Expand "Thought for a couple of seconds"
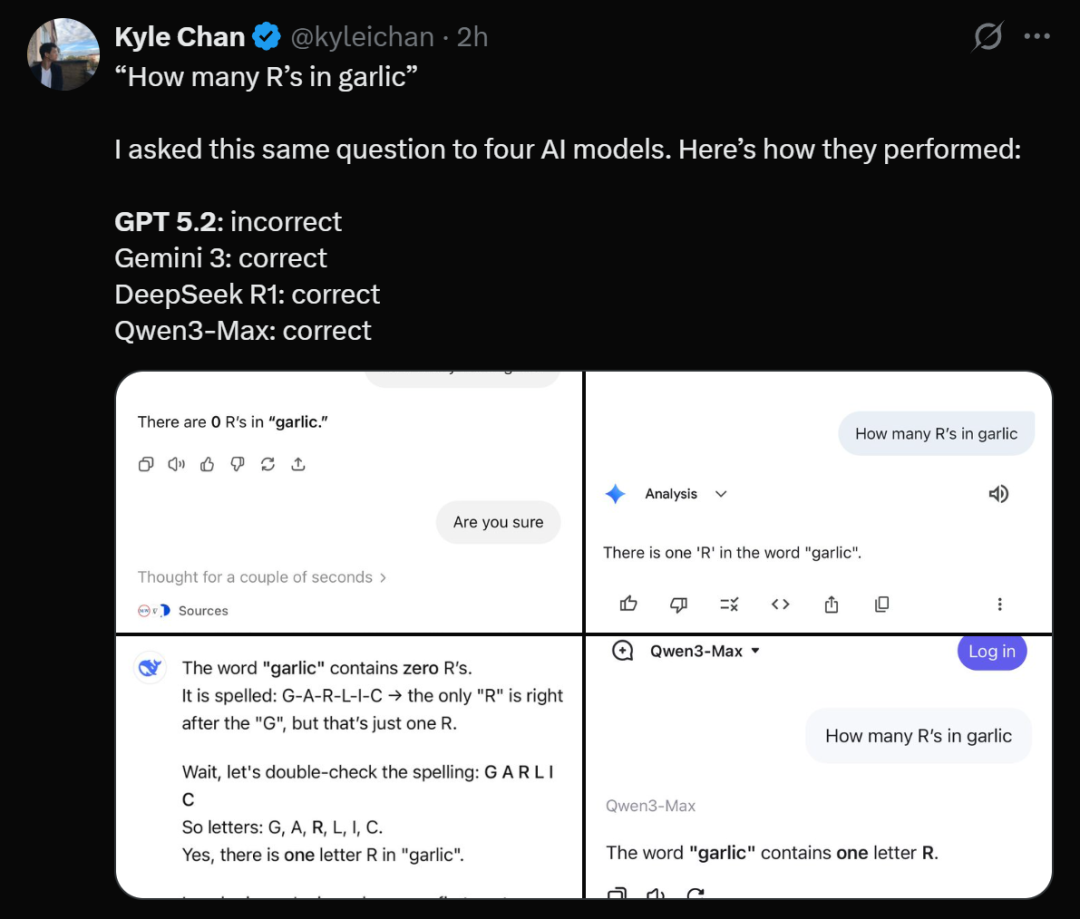The image size is (1080, 919). click(x=262, y=577)
